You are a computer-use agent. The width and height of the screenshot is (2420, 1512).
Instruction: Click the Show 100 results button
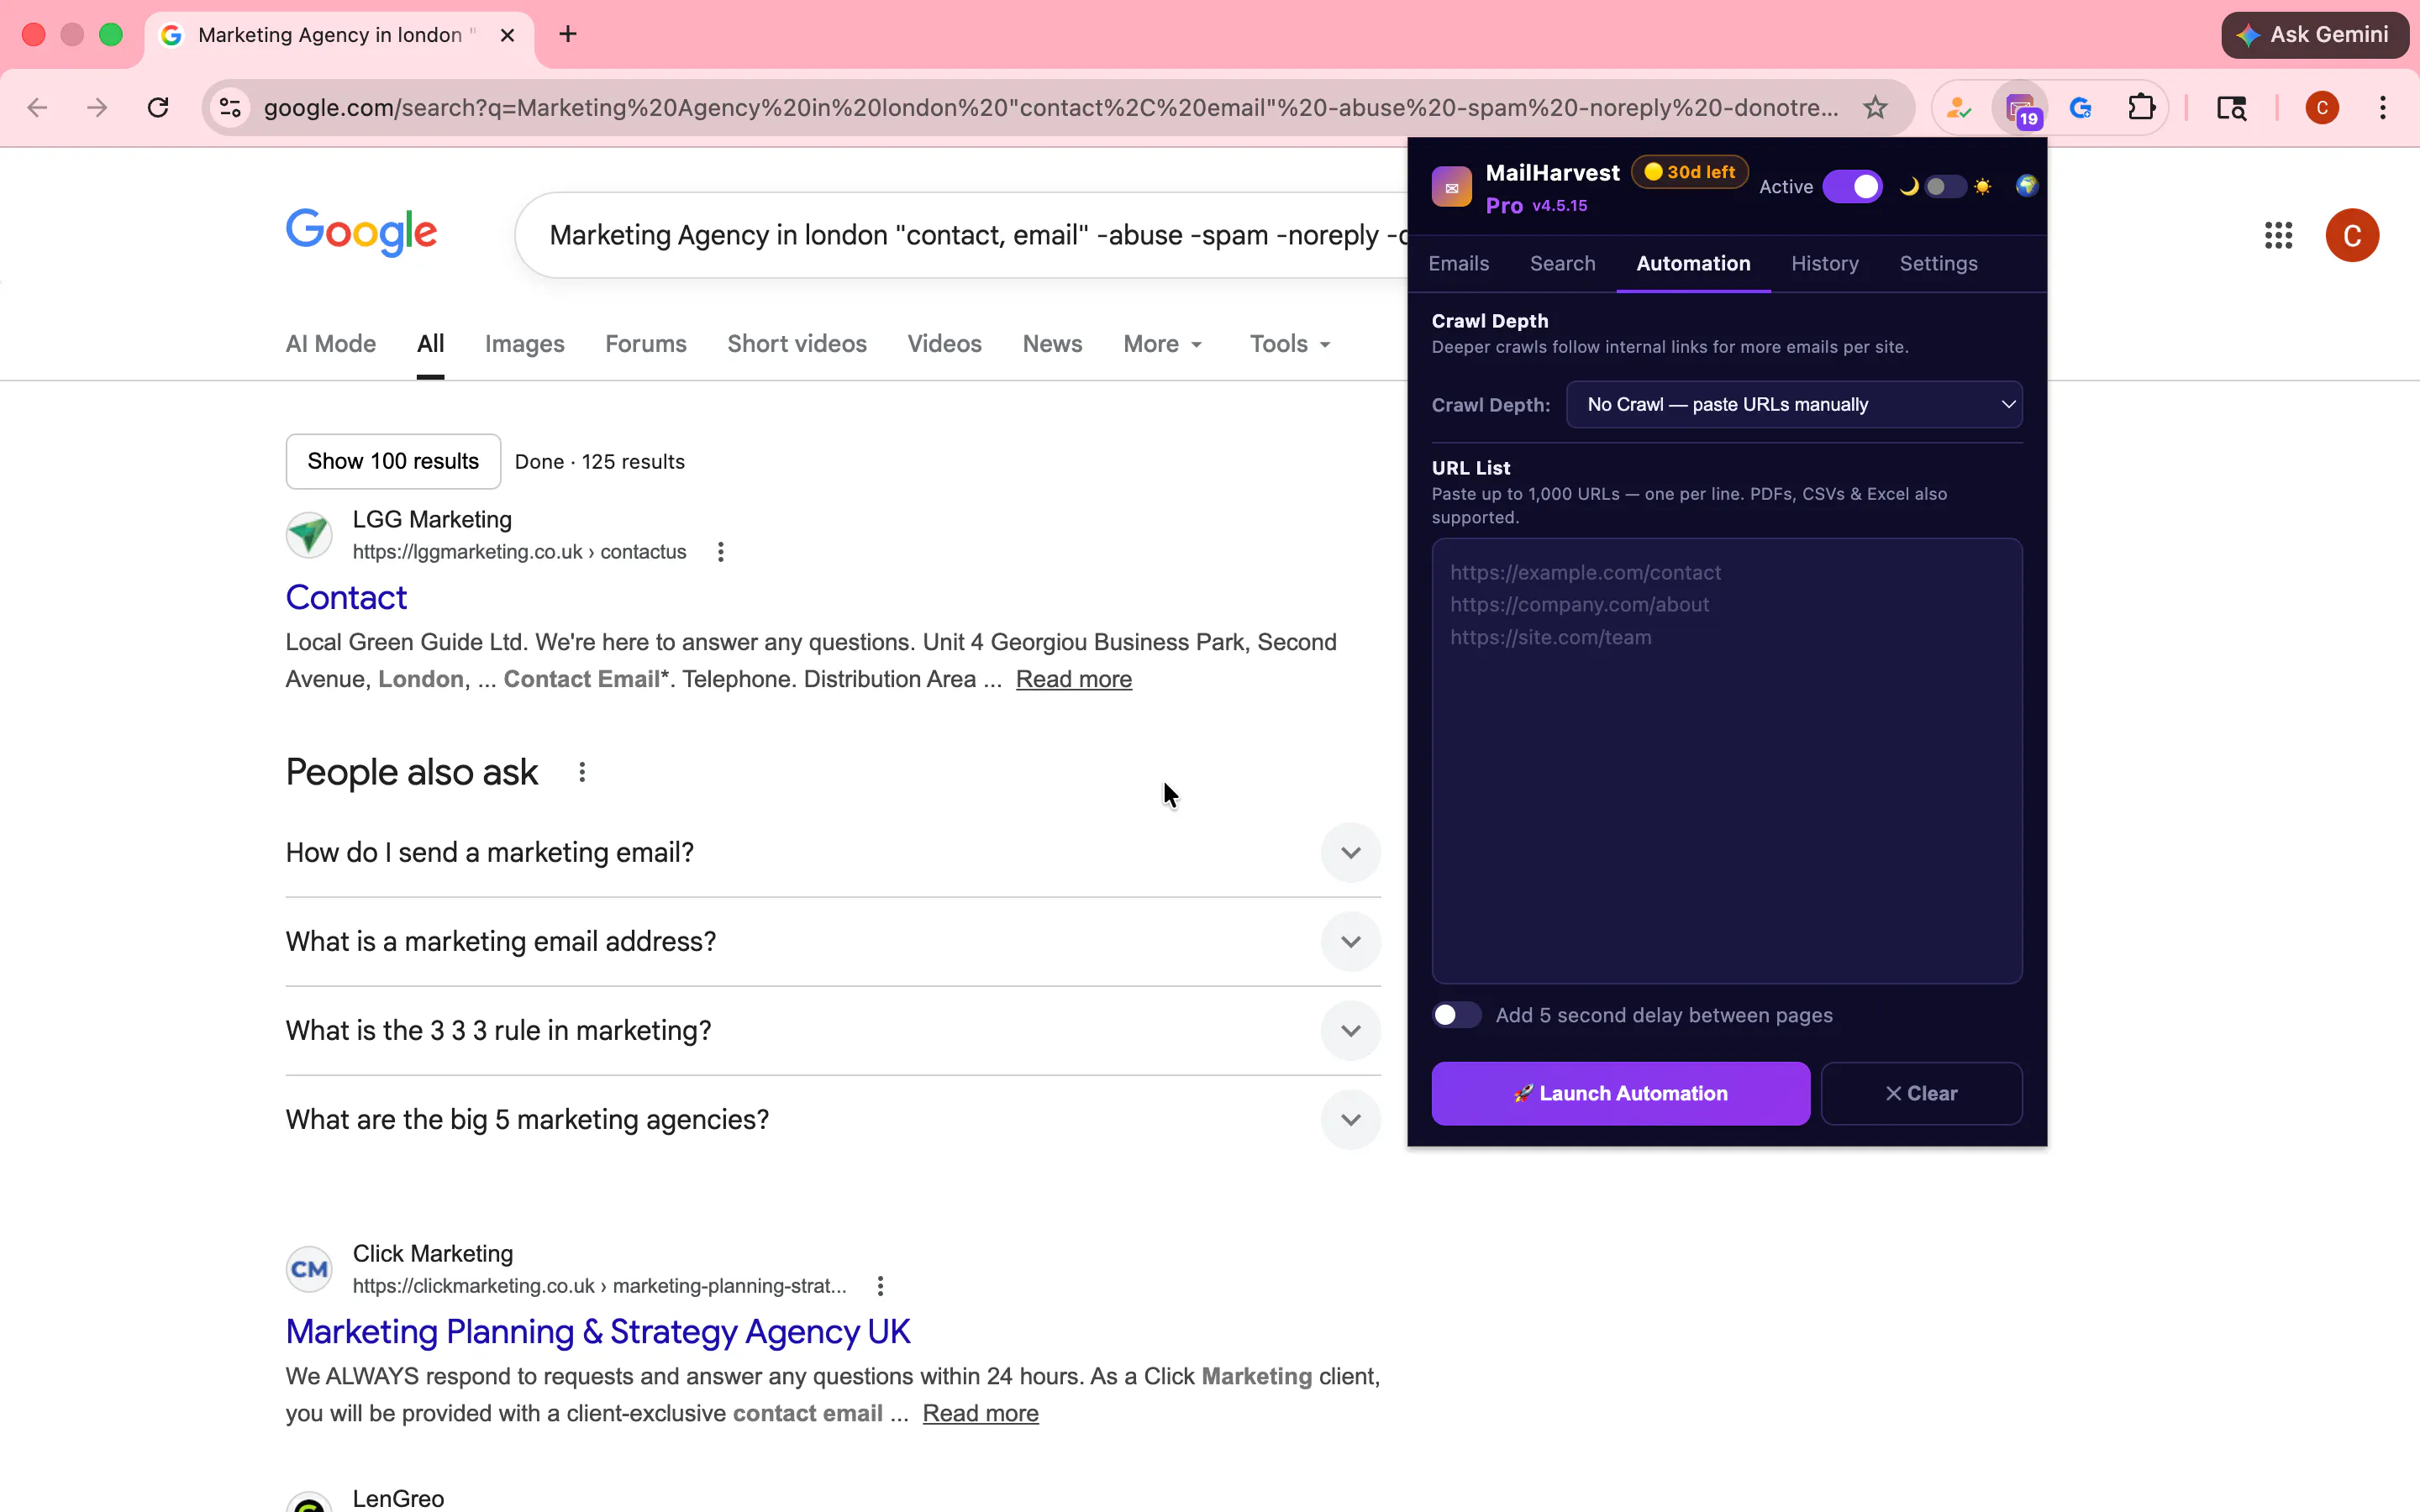pyautogui.click(x=393, y=462)
